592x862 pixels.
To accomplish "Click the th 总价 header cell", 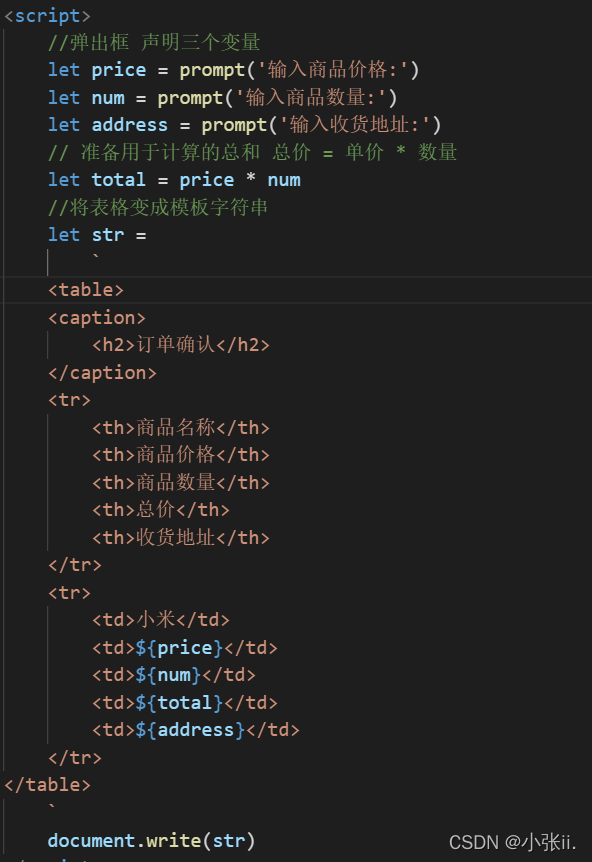I will pyautogui.click(x=161, y=510).
